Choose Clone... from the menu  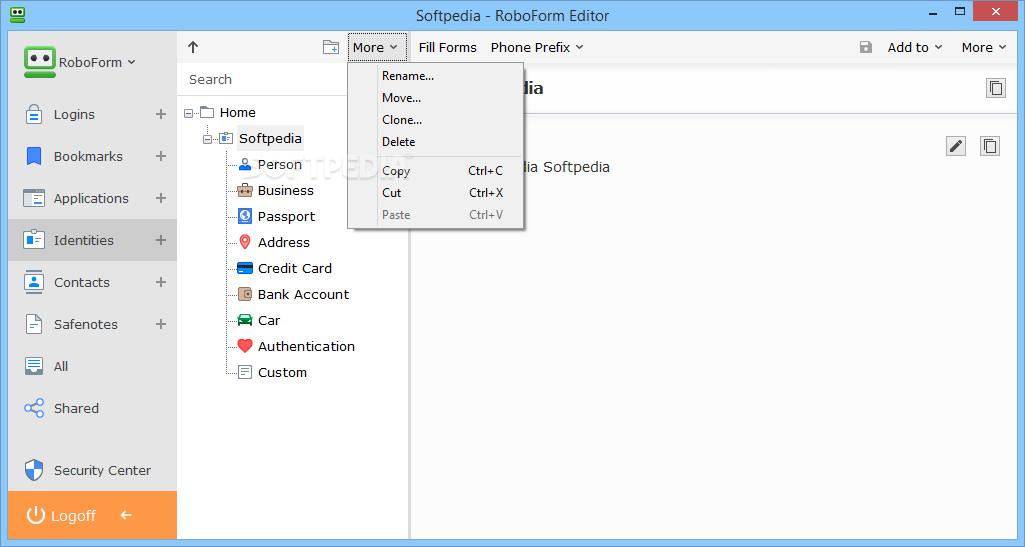pos(436,120)
